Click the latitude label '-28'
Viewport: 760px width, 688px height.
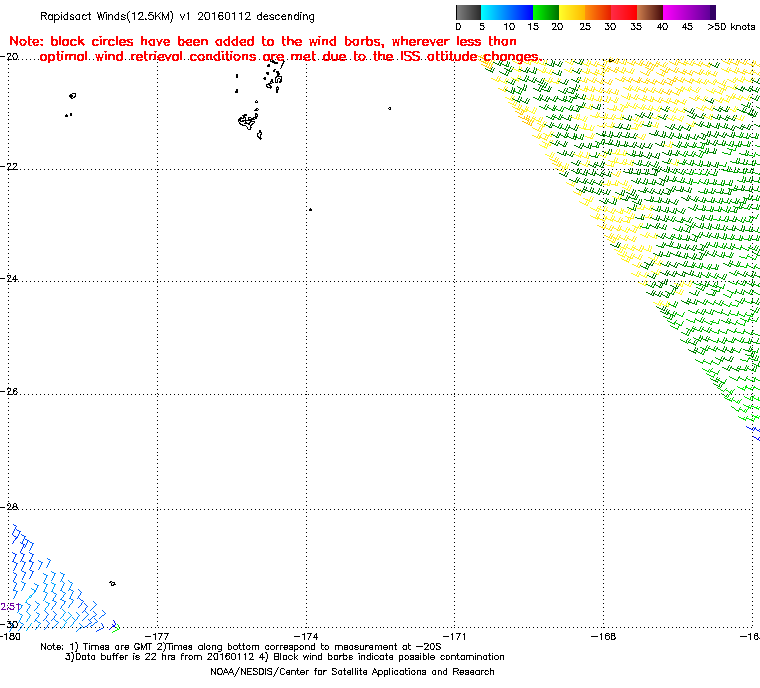click(9, 507)
